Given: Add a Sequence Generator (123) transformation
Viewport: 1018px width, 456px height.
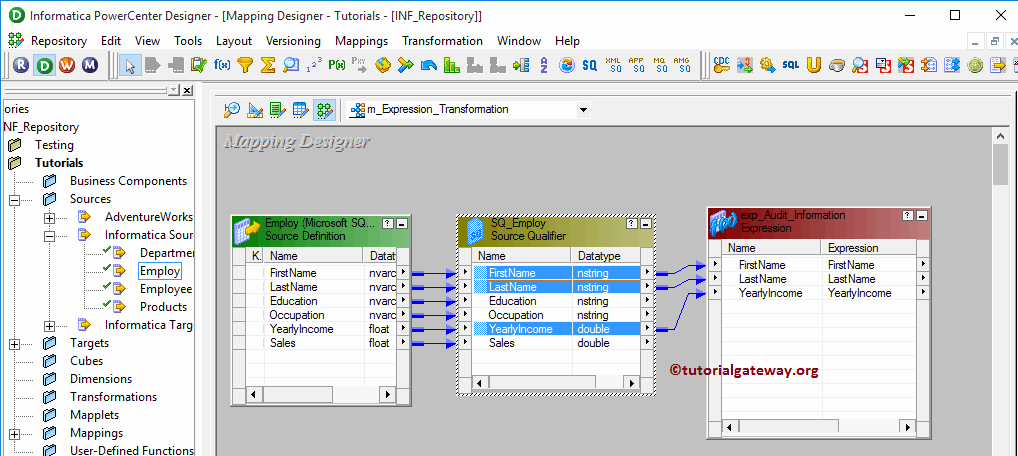Looking at the screenshot, I should click(314, 65).
